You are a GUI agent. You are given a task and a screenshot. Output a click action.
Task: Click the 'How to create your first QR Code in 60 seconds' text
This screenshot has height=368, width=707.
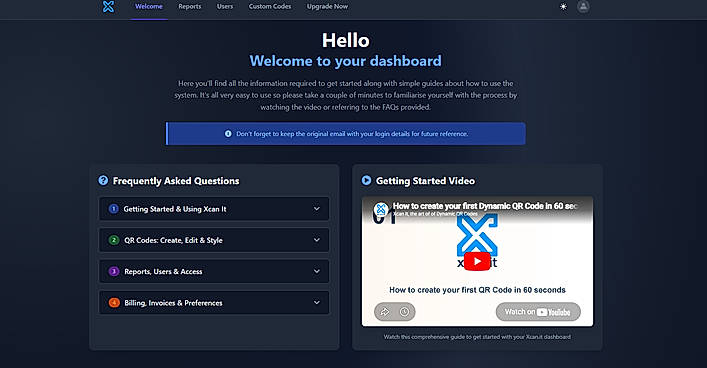point(477,290)
